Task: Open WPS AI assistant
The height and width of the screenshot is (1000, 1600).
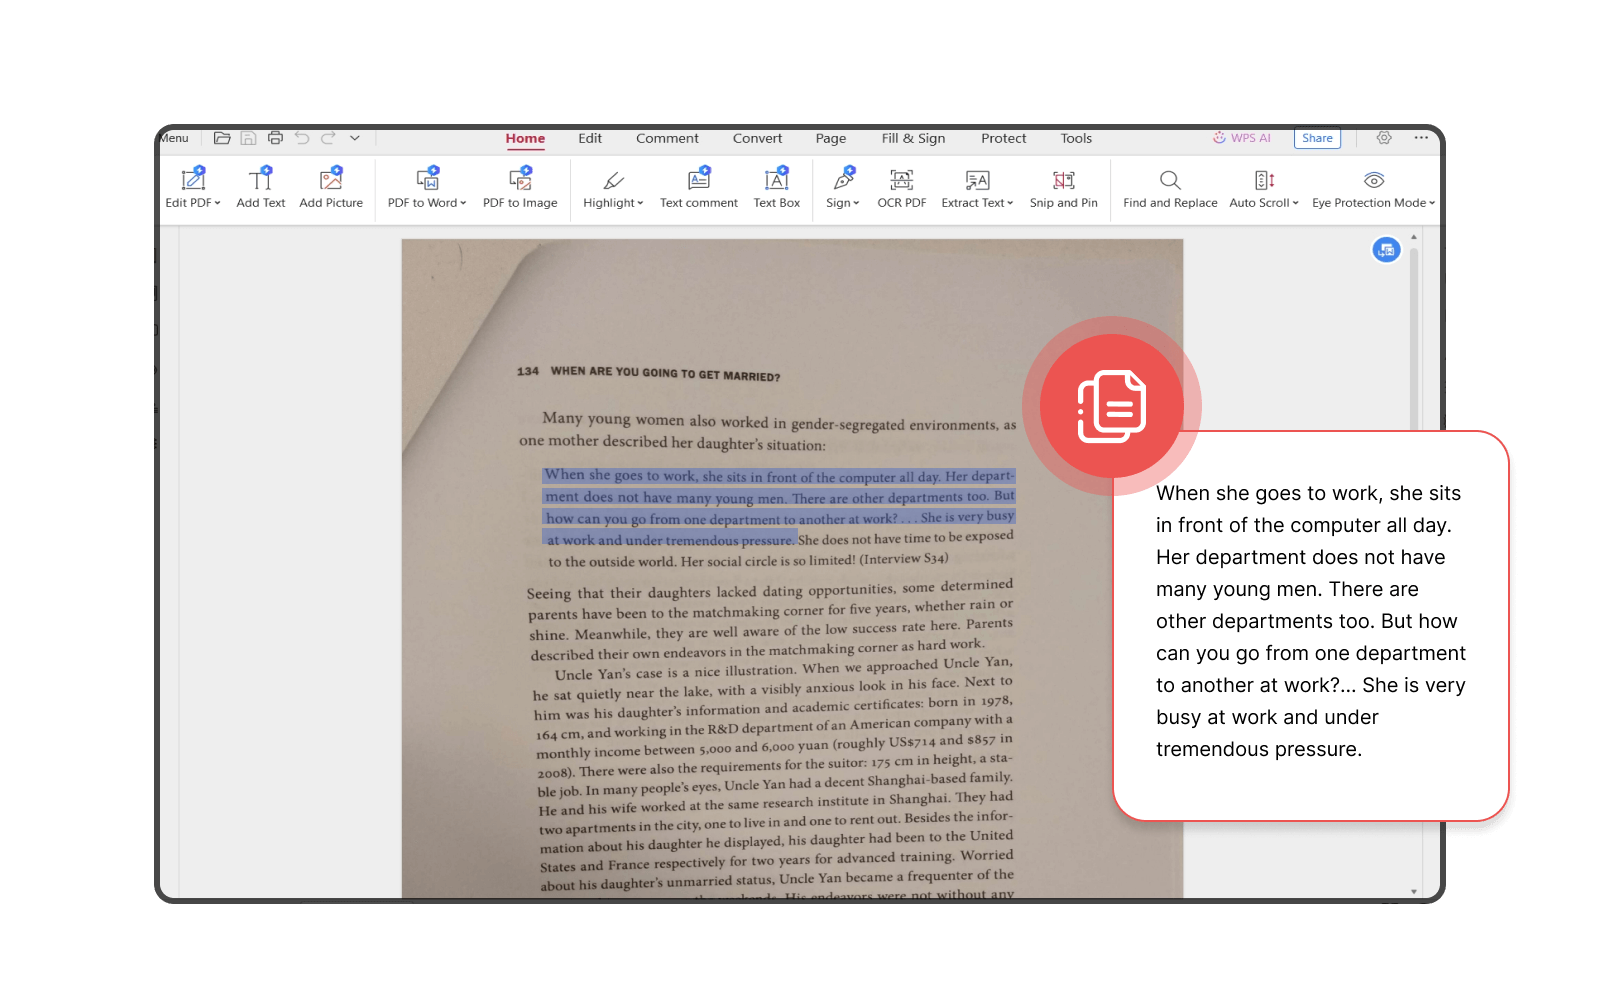Action: tap(1242, 139)
